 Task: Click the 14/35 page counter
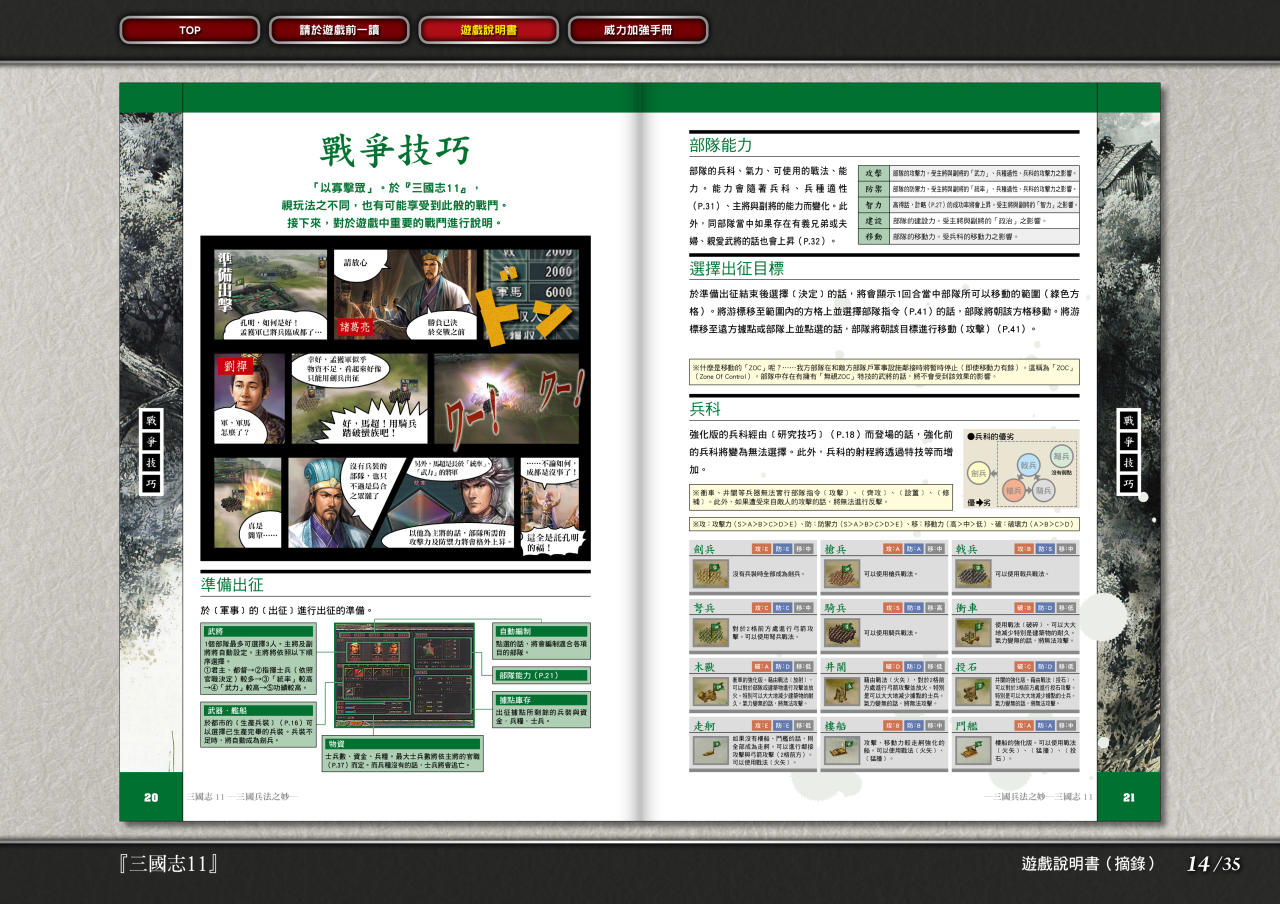click(1213, 864)
